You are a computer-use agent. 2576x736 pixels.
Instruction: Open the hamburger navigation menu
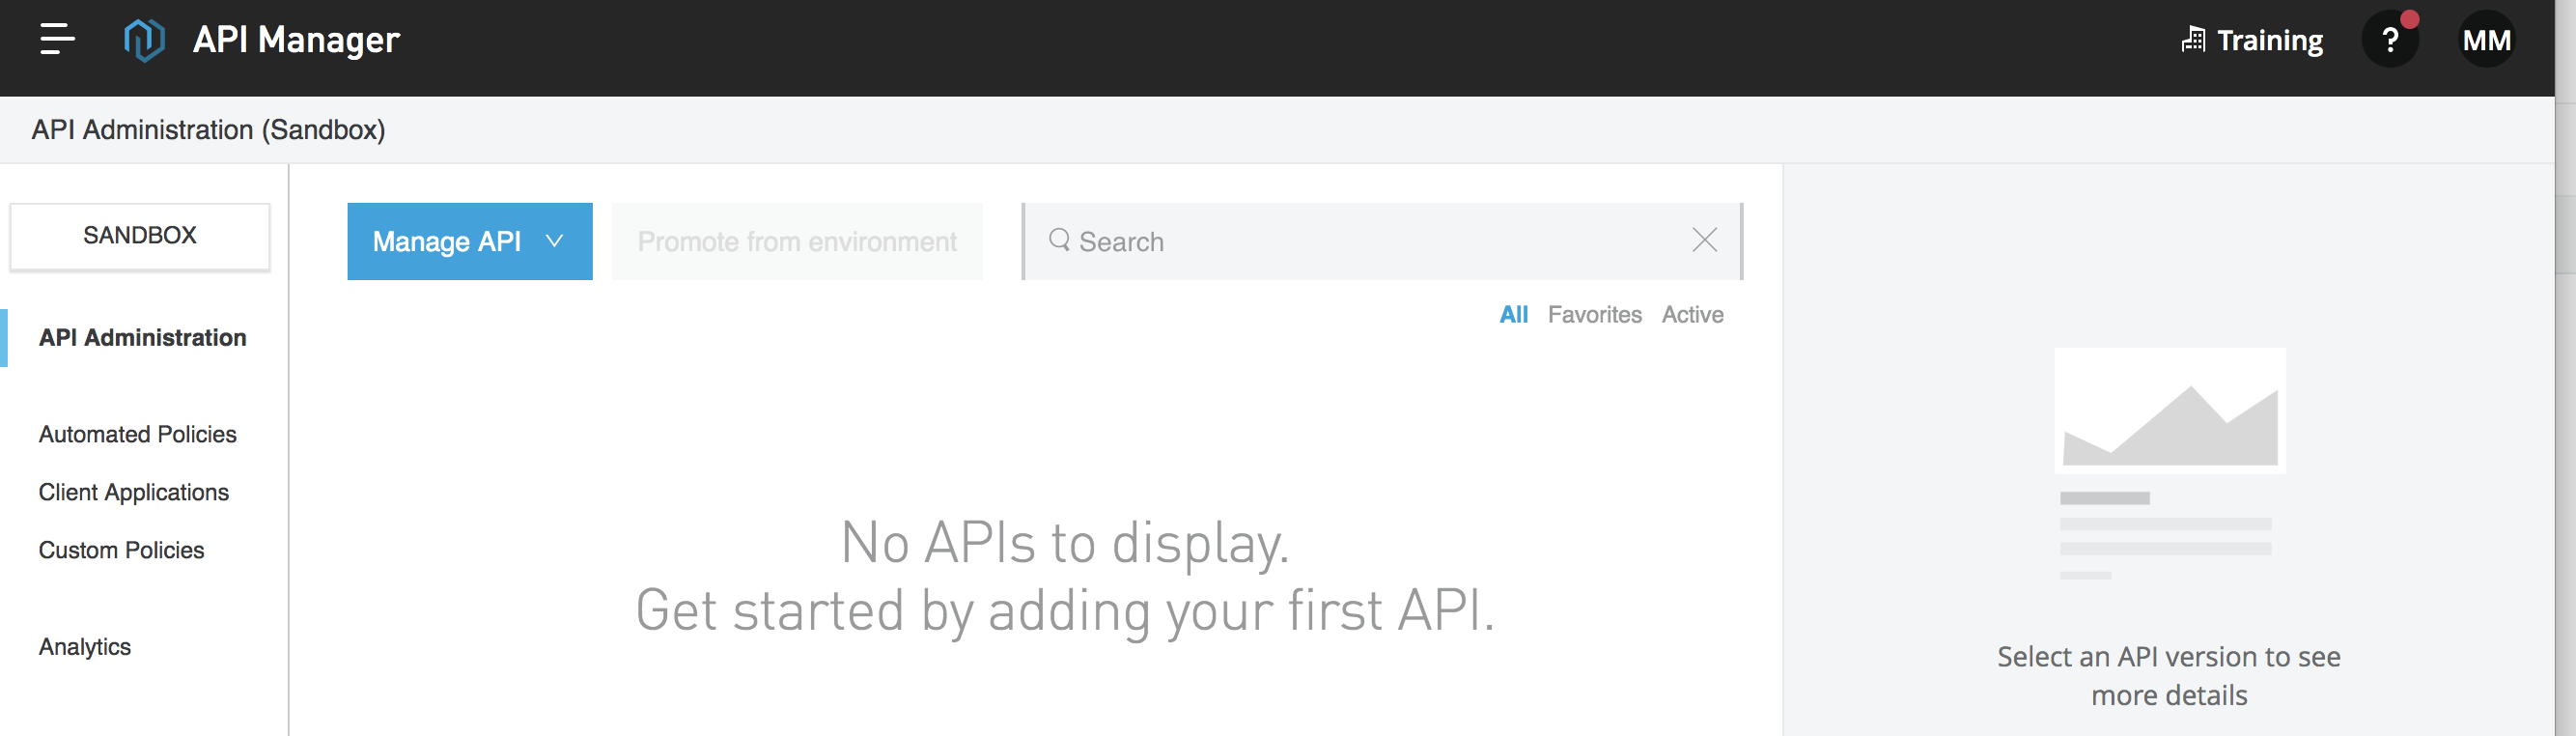(57, 39)
